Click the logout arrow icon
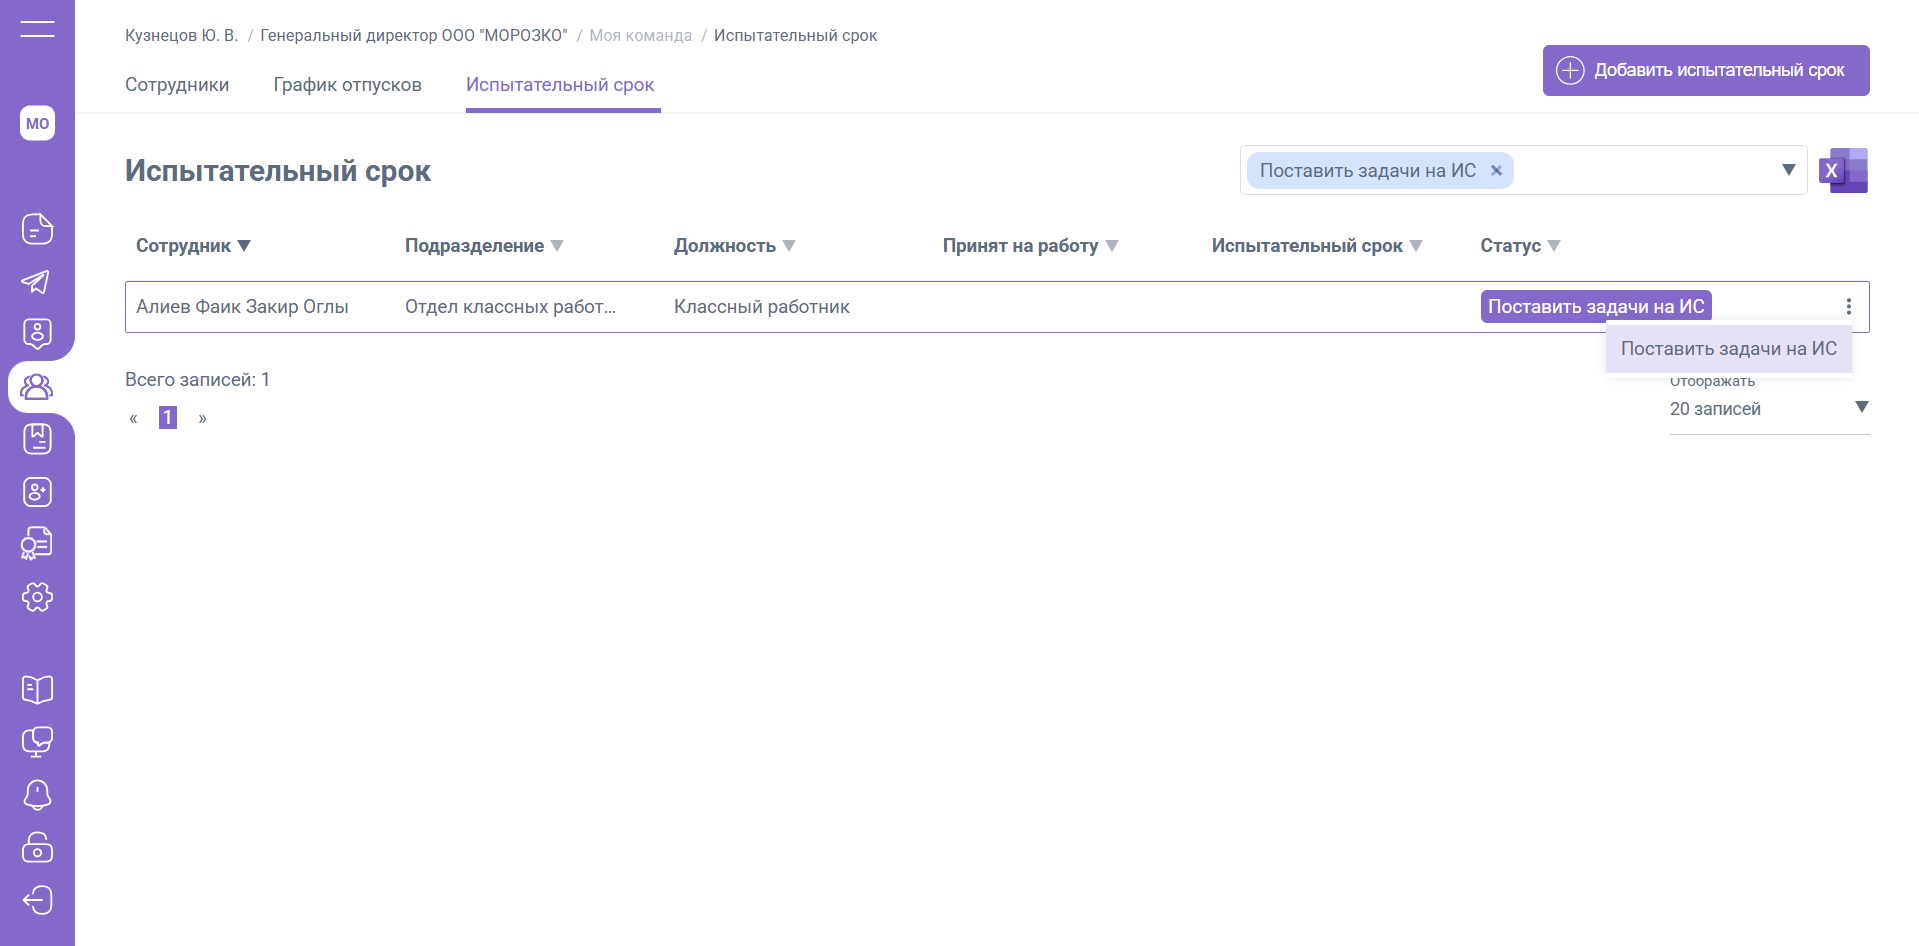Viewport: 1919px width, 946px height. pos(37,900)
